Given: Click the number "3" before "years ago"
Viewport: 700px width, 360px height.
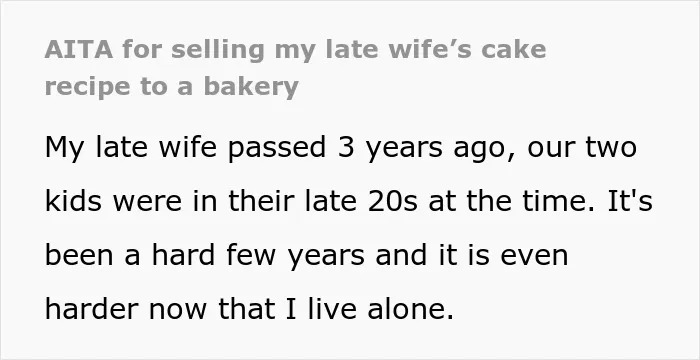Looking at the screenshot, I should click(346, 147).
